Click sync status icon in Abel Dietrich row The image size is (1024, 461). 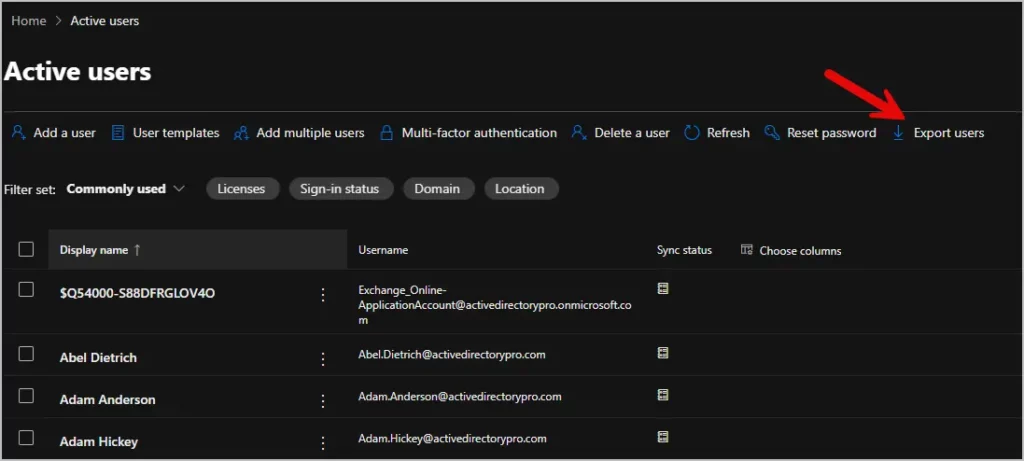[663, 353]
